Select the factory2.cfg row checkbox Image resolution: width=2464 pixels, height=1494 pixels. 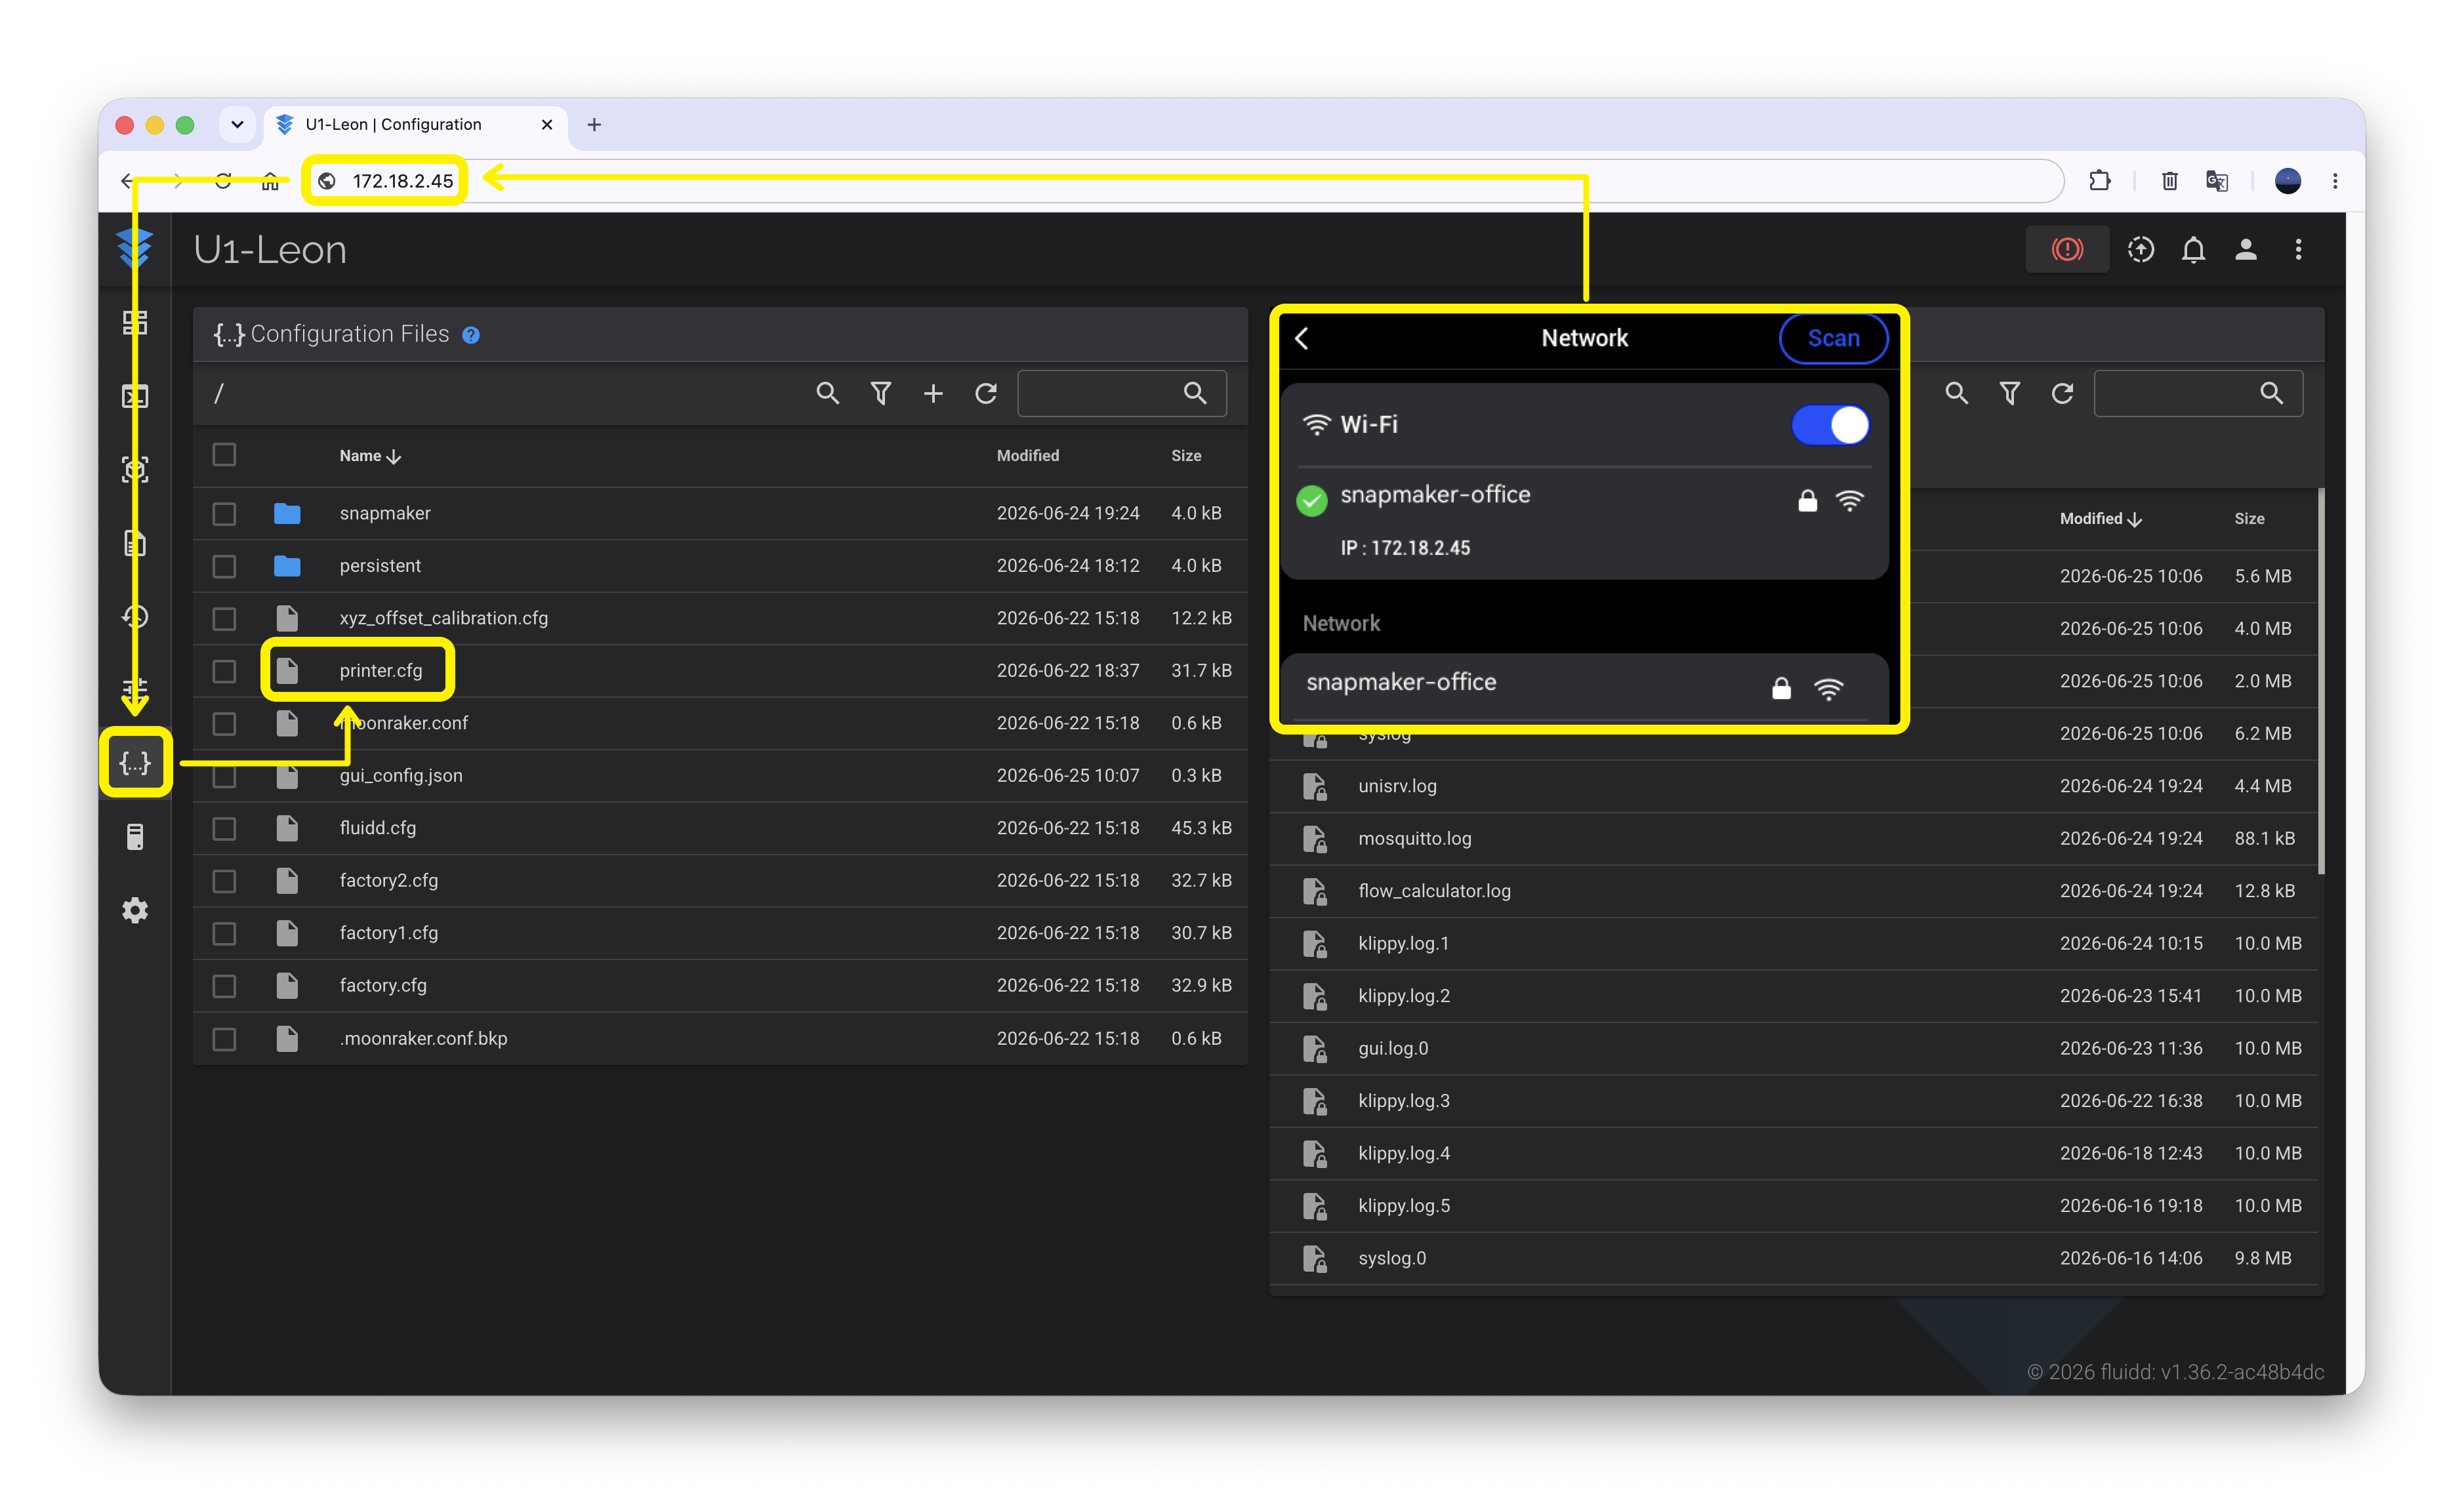click(224, 881)
